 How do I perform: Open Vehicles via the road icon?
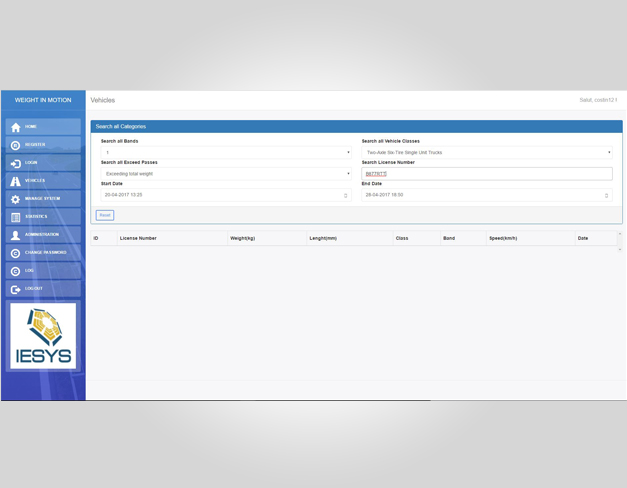click(x=15, y=181)
